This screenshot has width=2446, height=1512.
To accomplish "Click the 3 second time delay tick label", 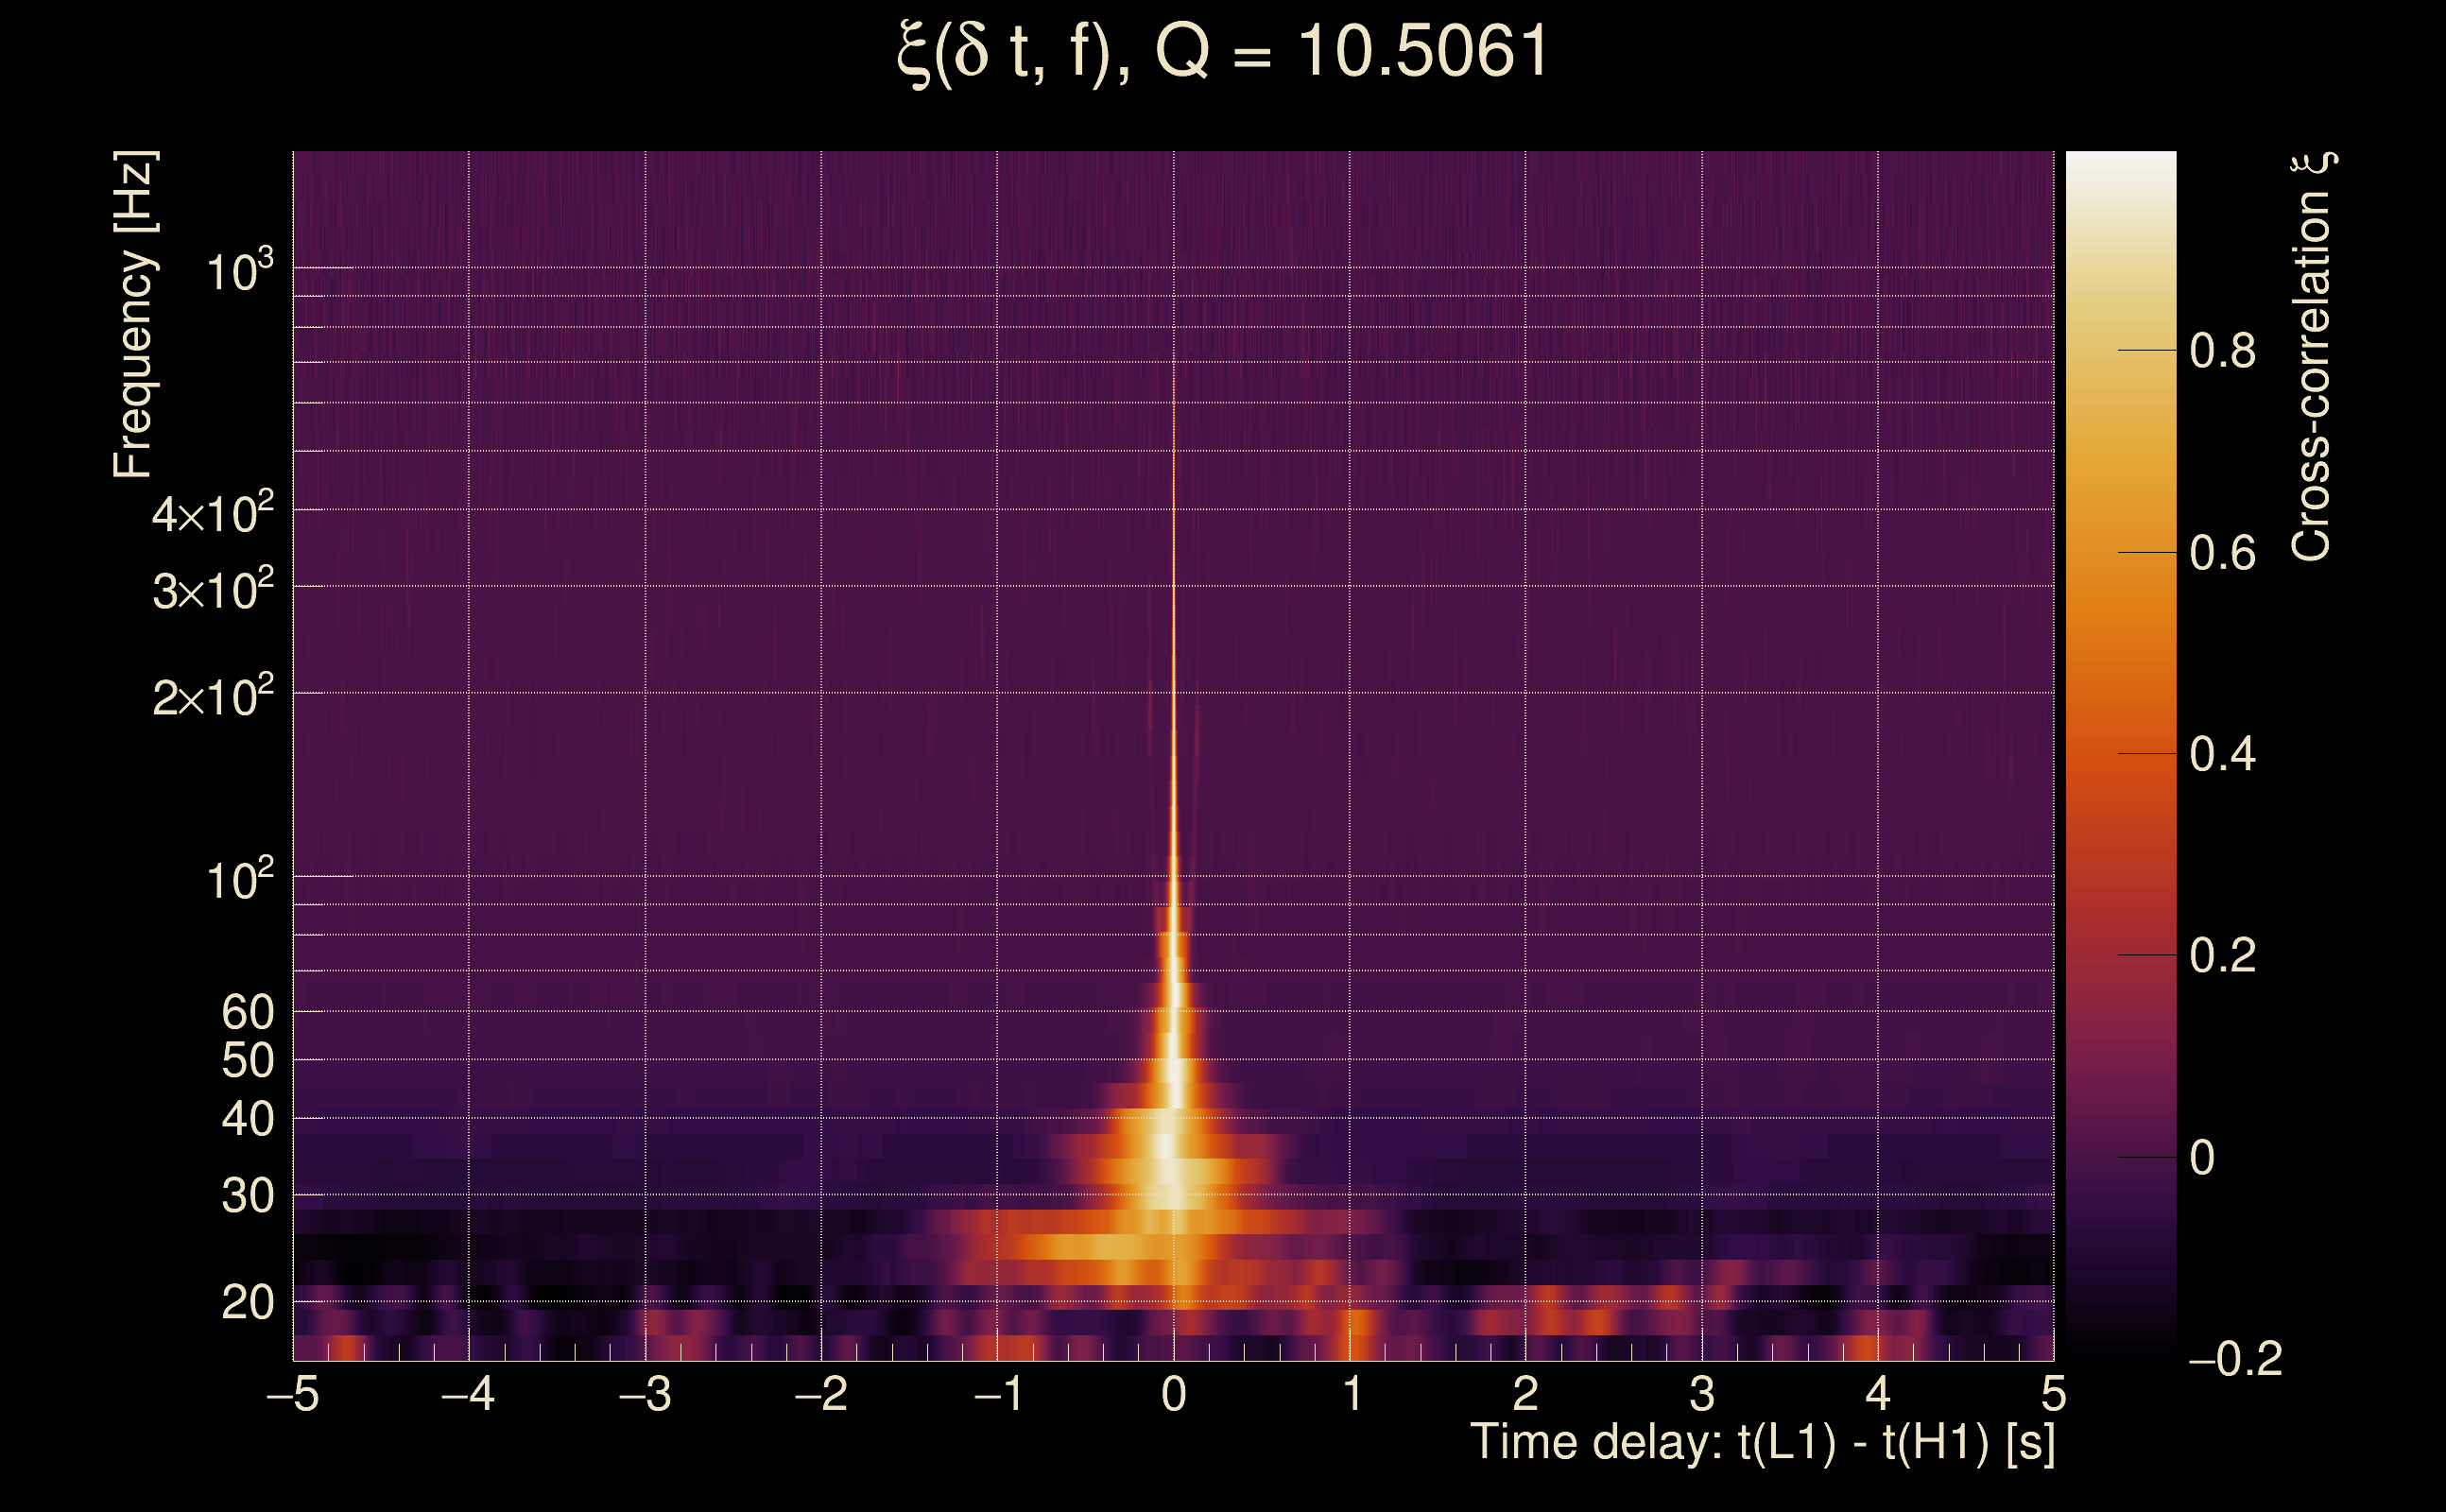I will coord(1702,1394).
